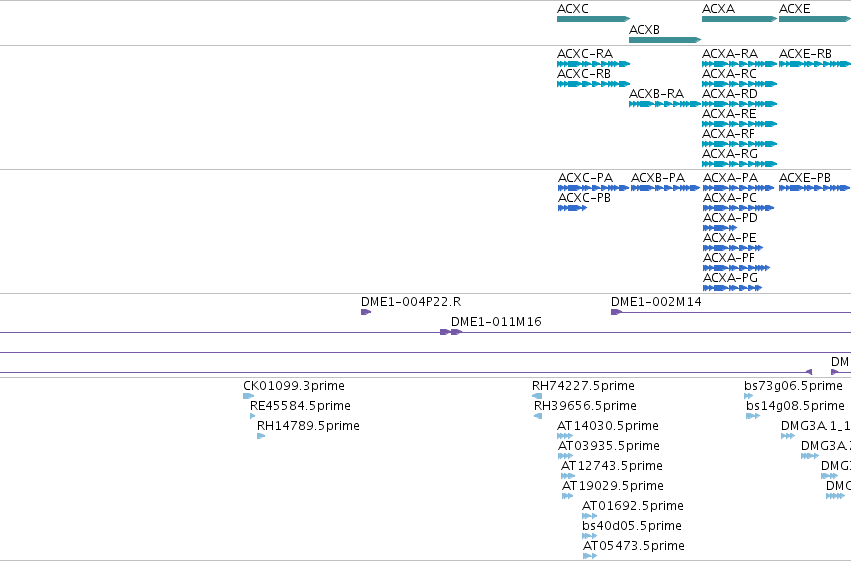Click the DME1-011M16 clone arrows
This screenshot has width=851, height=561.
(x=451, y=332)
